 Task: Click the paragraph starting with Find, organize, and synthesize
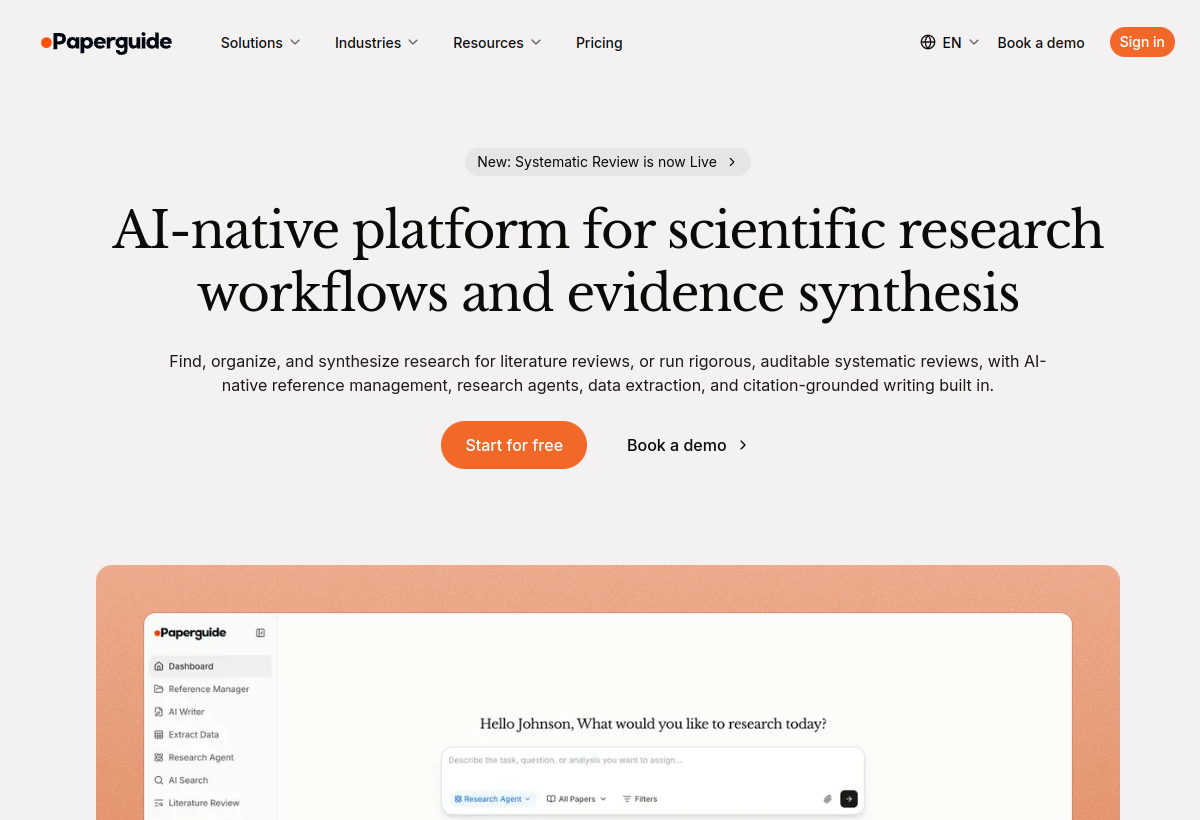(x=608, y=373)
